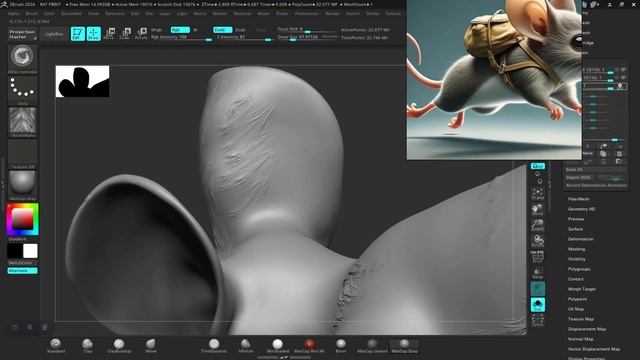Pick a hue in the color picker square
Screen dimensions: 640x360
pyautogui.click(x=22, y=220)
